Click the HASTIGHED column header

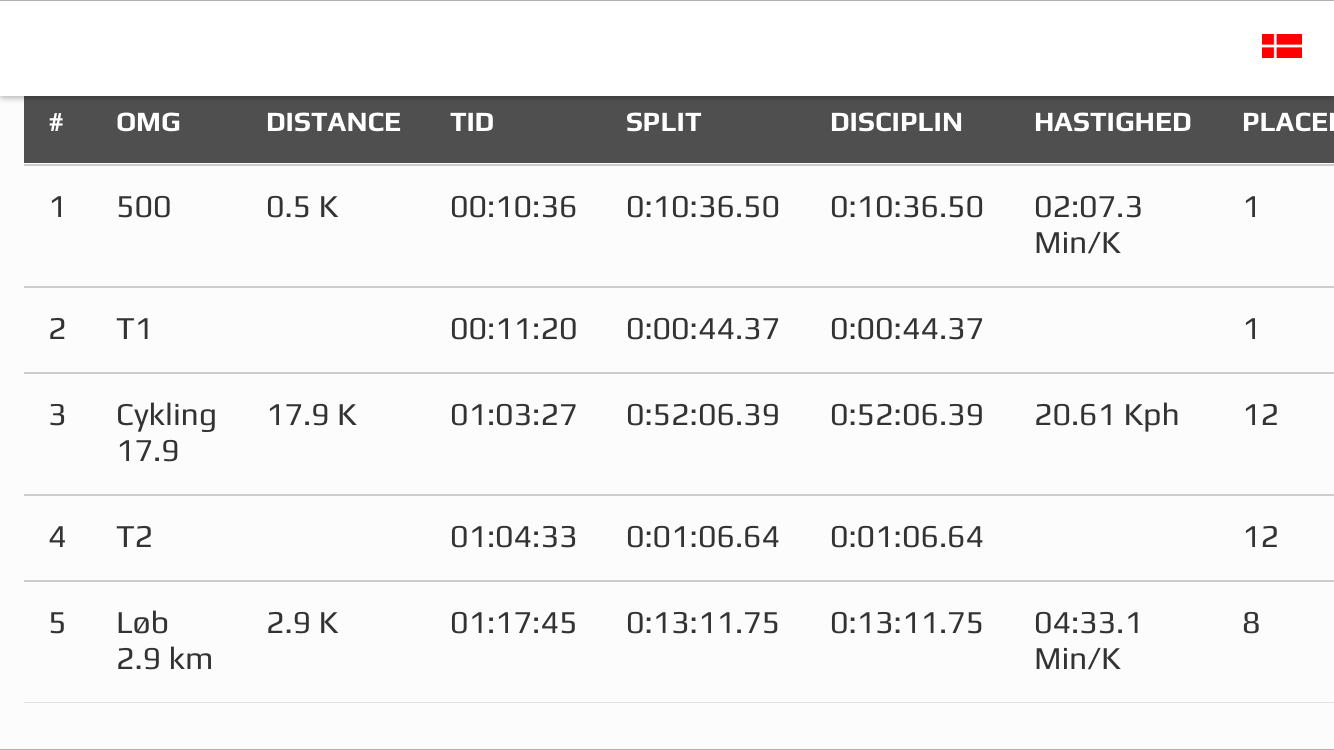pos(1112,122)
